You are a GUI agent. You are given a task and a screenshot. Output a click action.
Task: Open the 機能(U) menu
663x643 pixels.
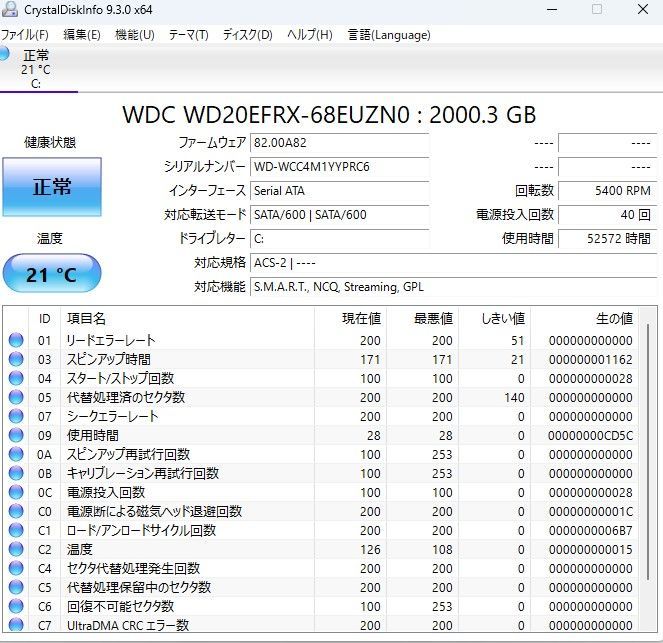(x=135, y=35)
